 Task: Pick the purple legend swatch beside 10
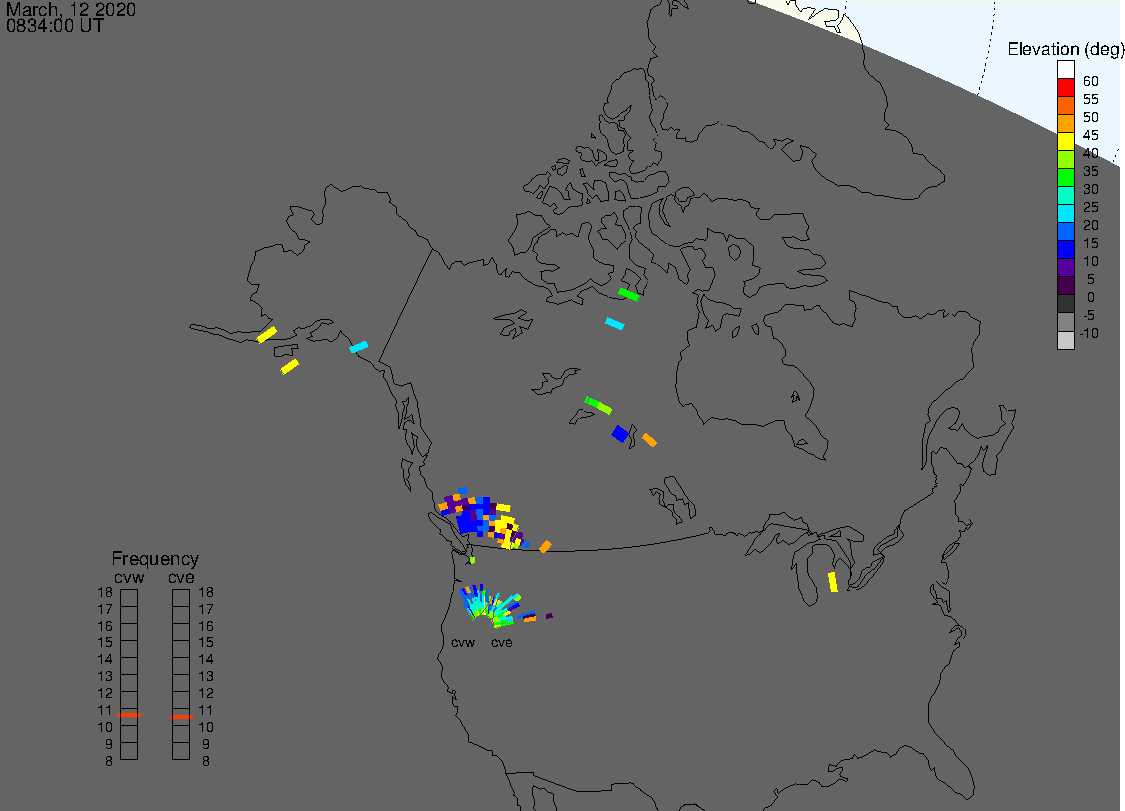coord(1065,267)
